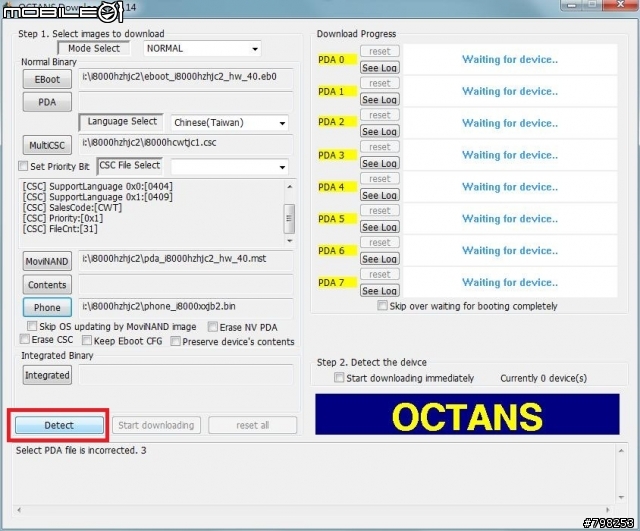
Task: Click the CSC list scroll up arrow
Action: [x=289, y=187]
